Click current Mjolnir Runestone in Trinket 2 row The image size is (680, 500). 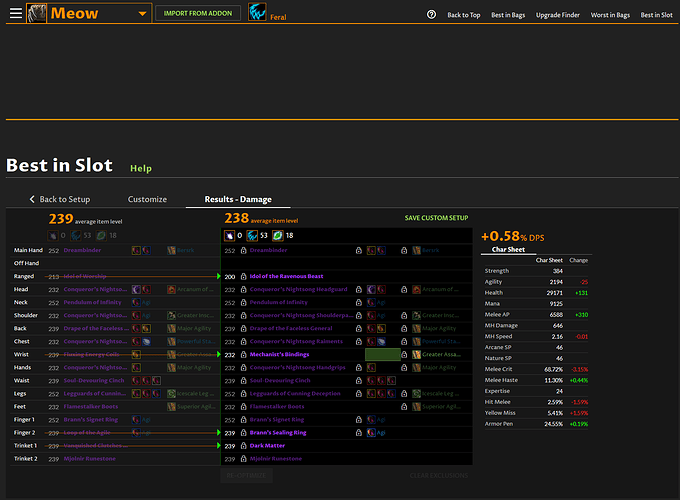(89, 458)
